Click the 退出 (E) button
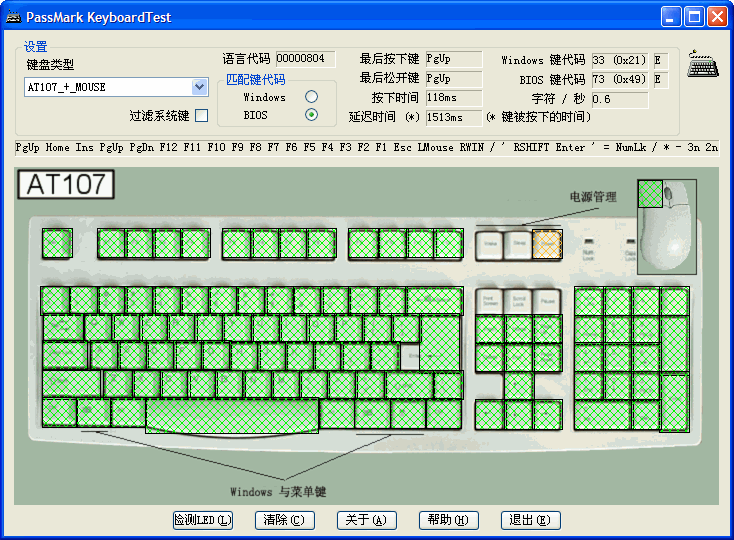734x540 pixels. (530, 520)
